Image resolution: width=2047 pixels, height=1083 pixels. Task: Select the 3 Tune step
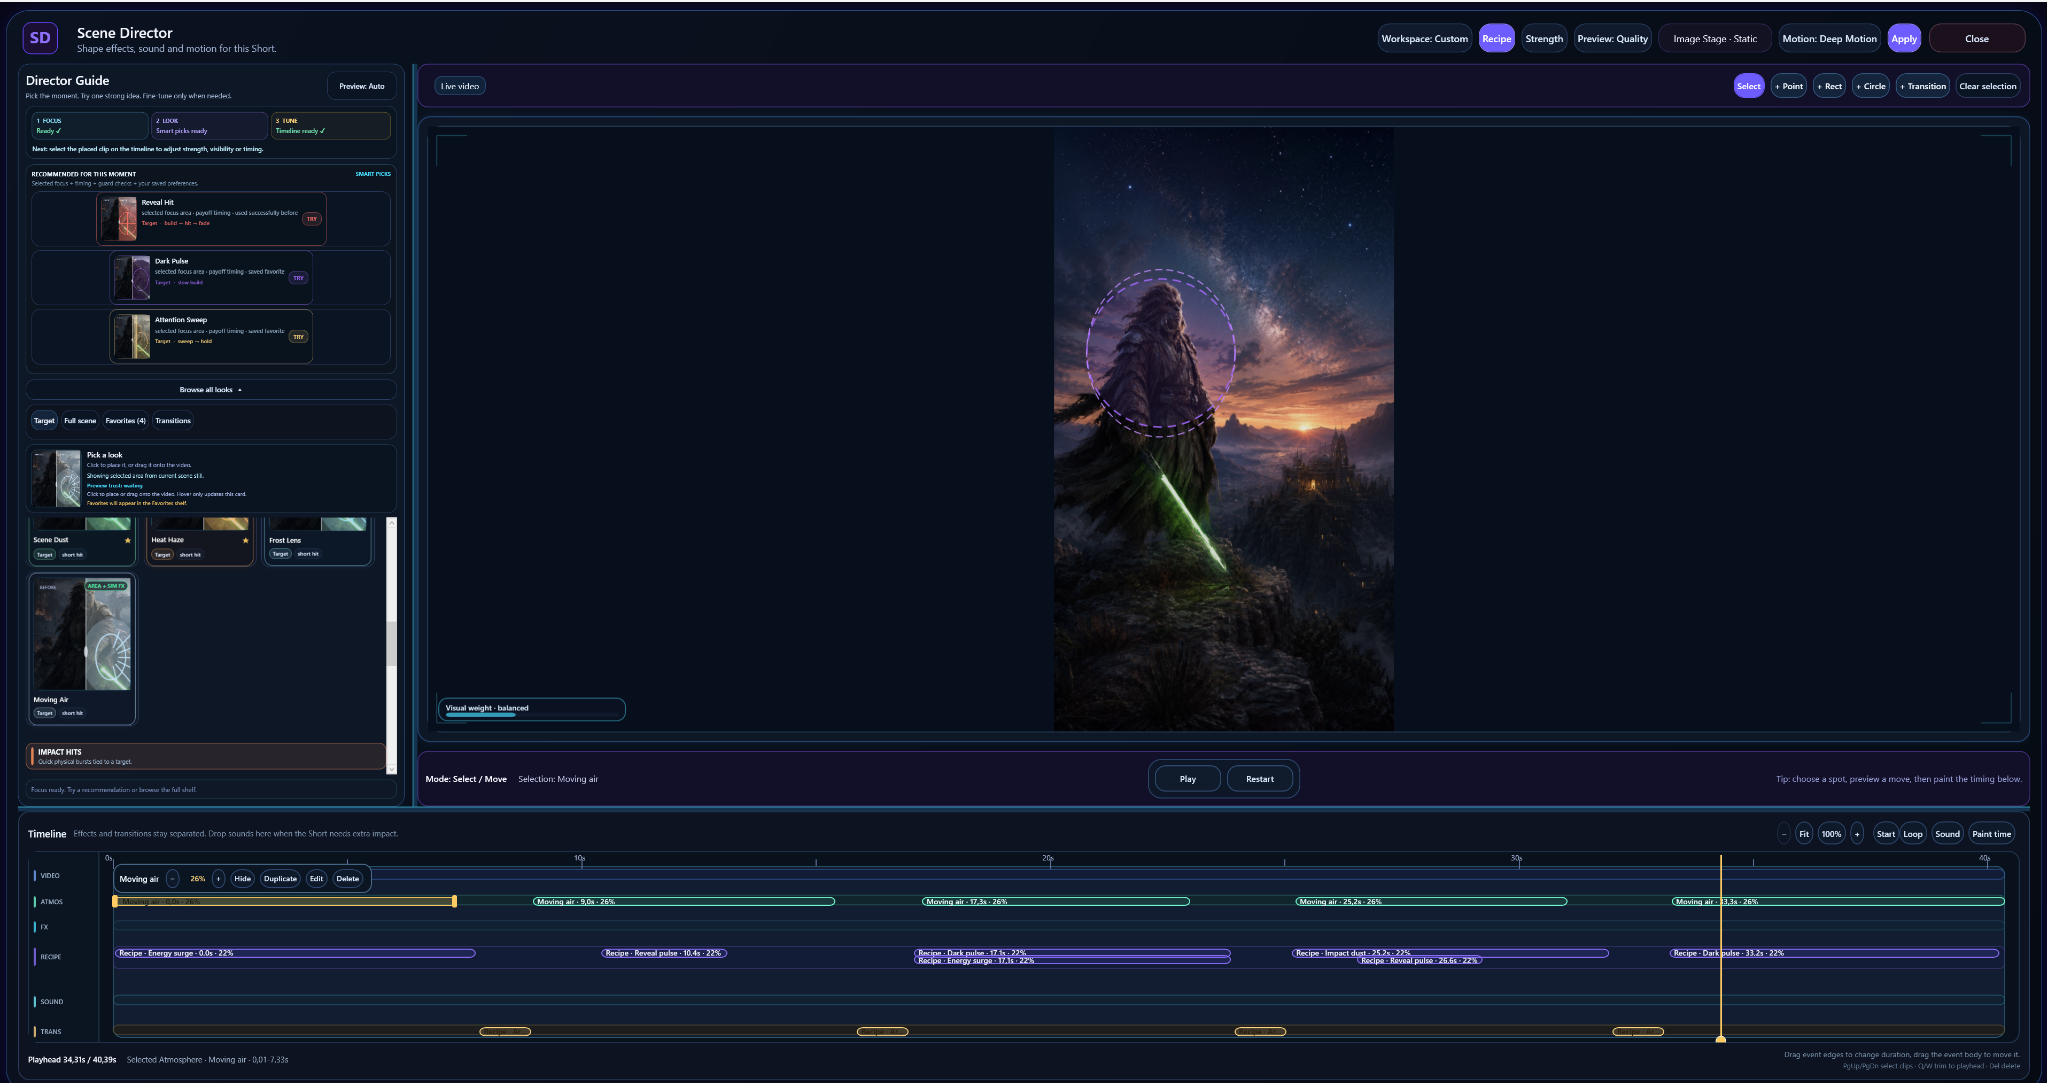click(x=331, y=126)
